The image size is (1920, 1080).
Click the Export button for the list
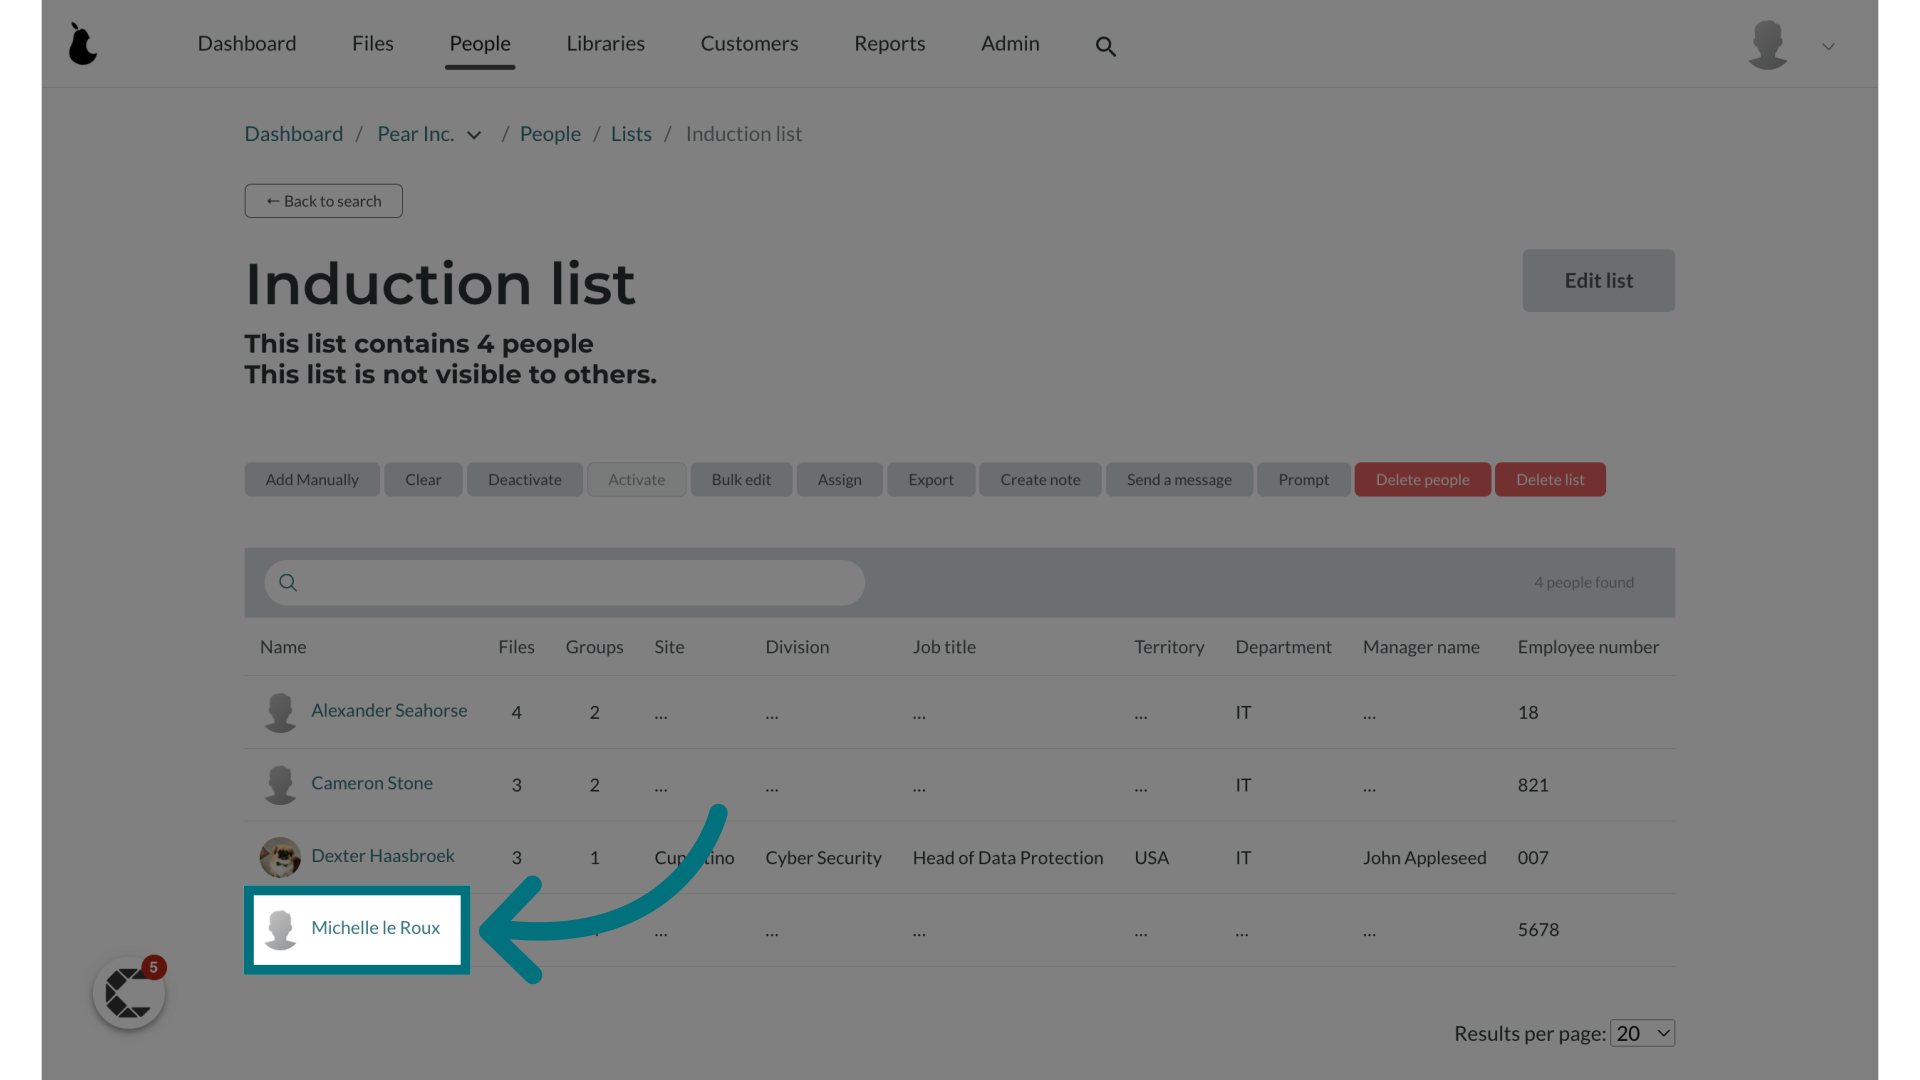pyautogui.click(x=930, y=477)
